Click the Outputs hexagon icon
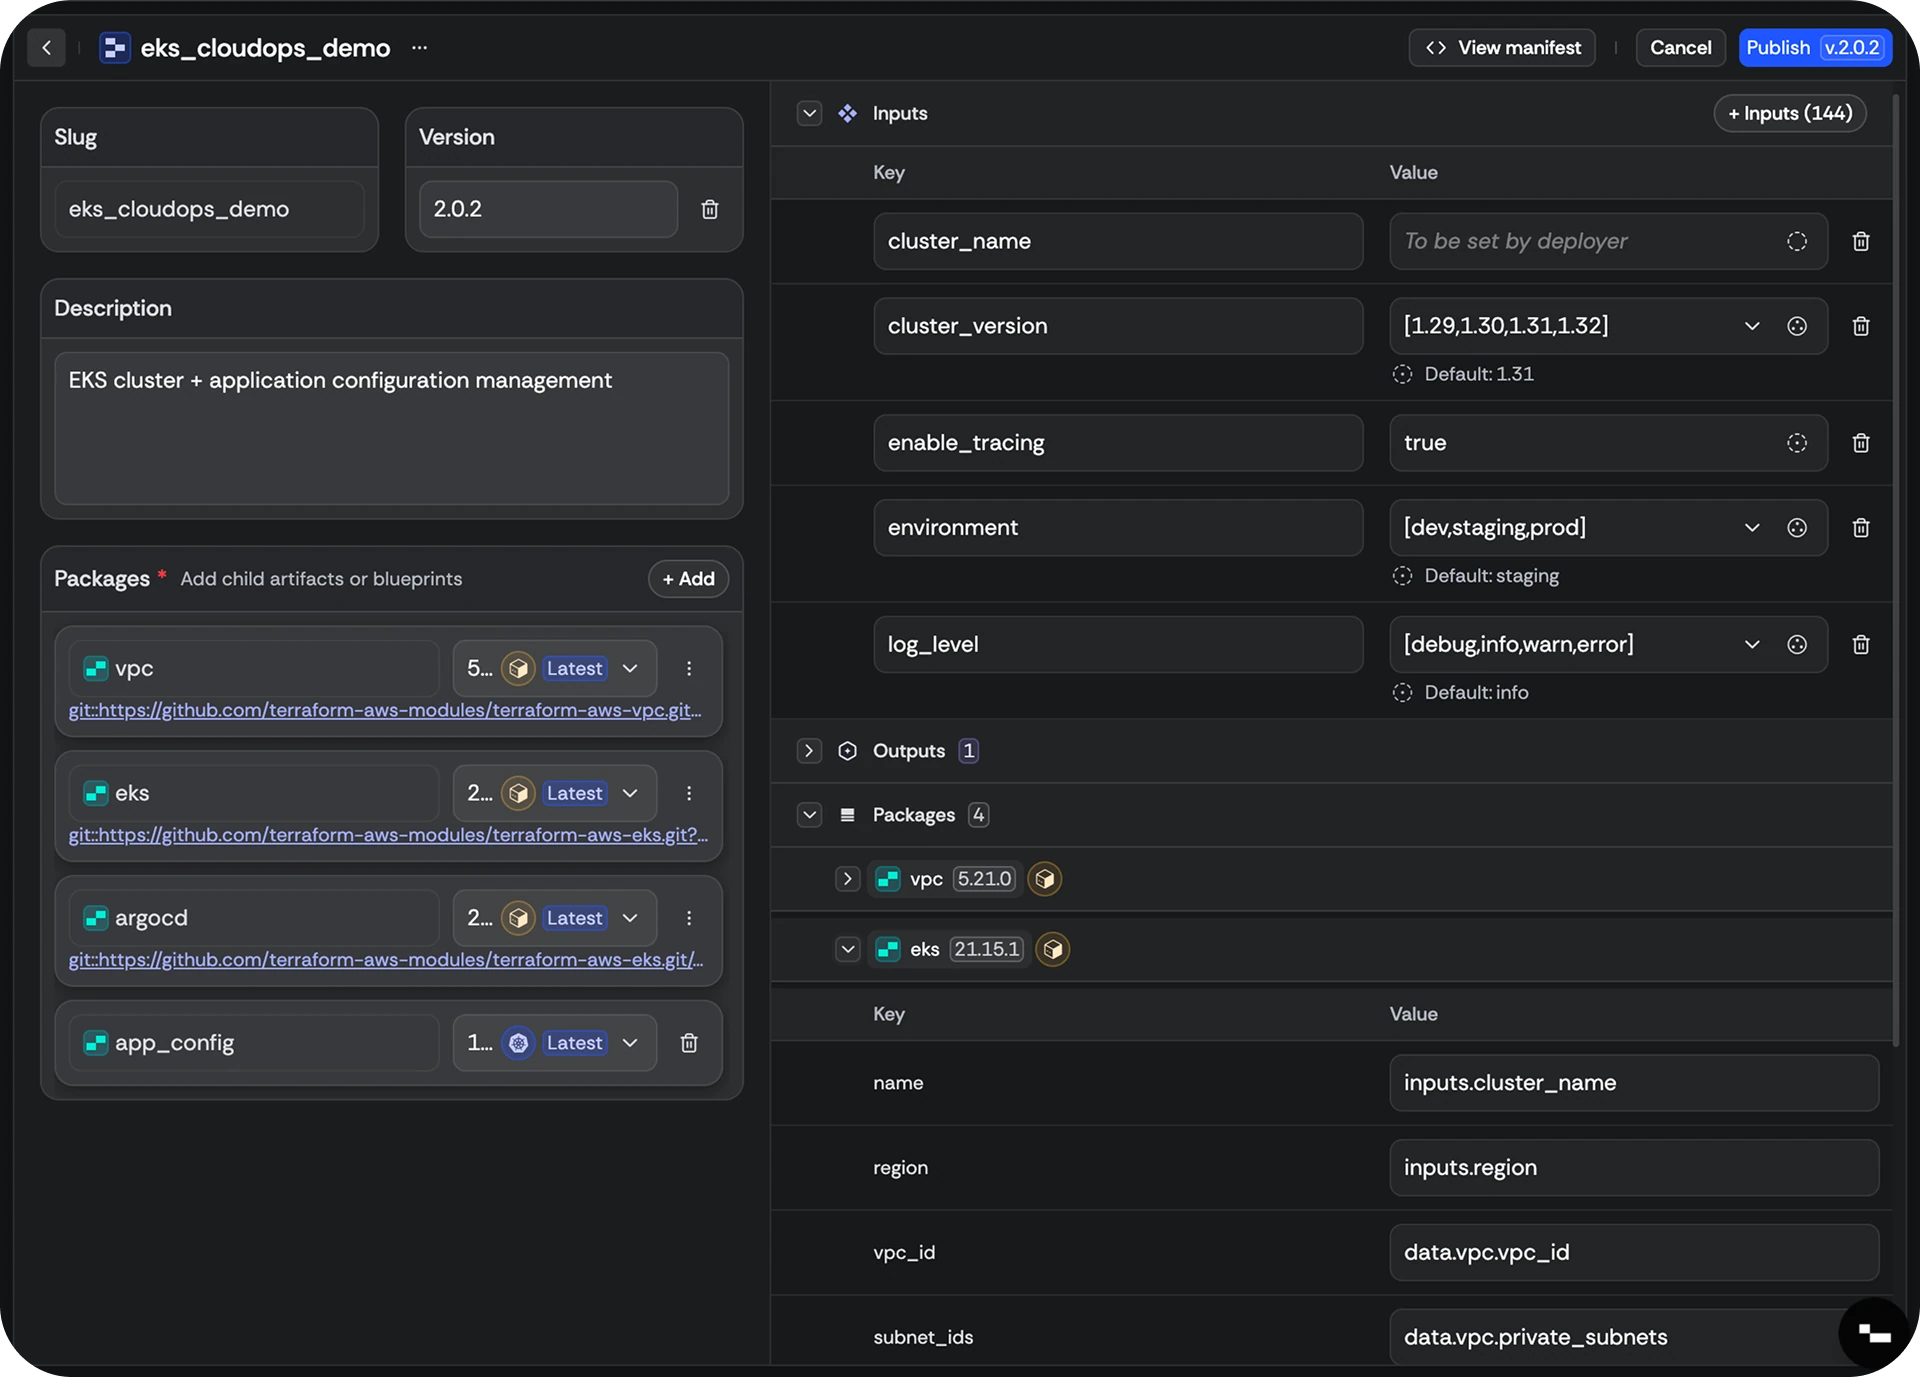Screen dimensions: 1920x1377 (x=847, y=751)
